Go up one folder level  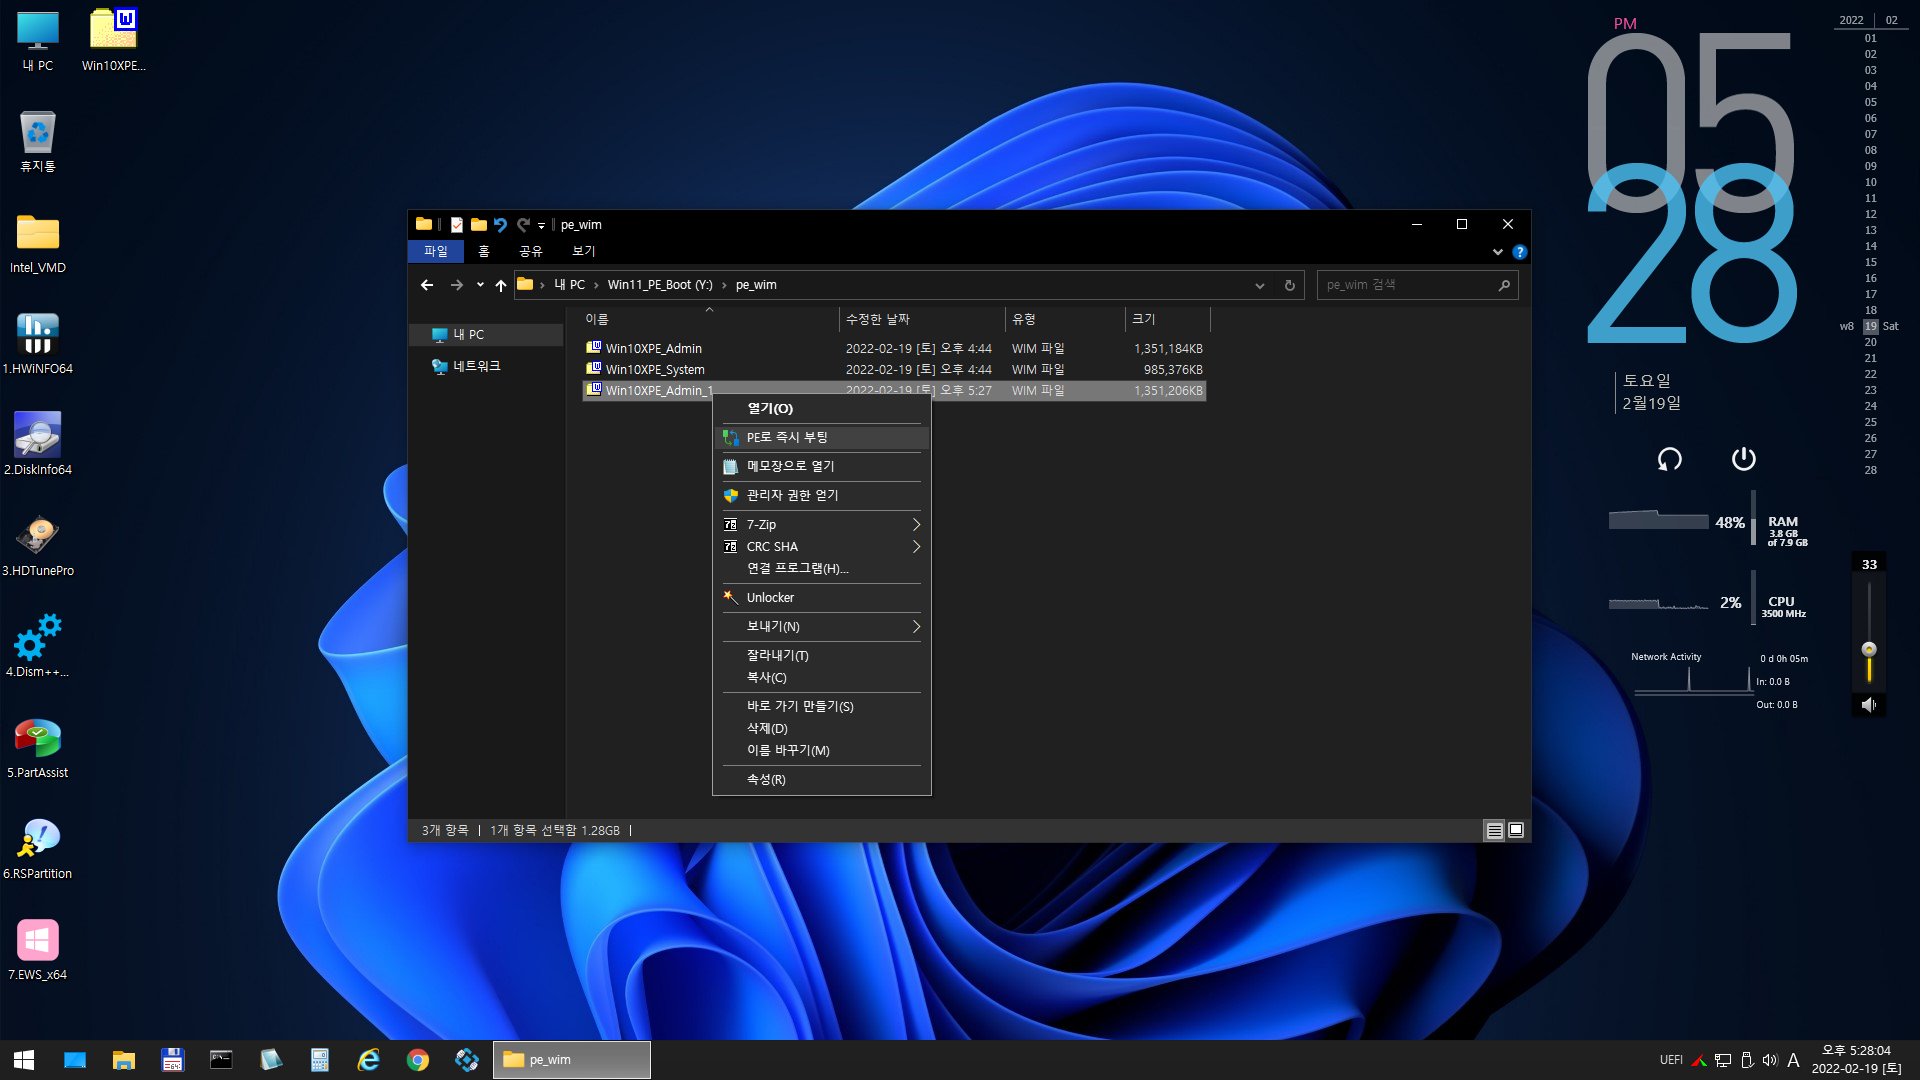coord(501,286)
